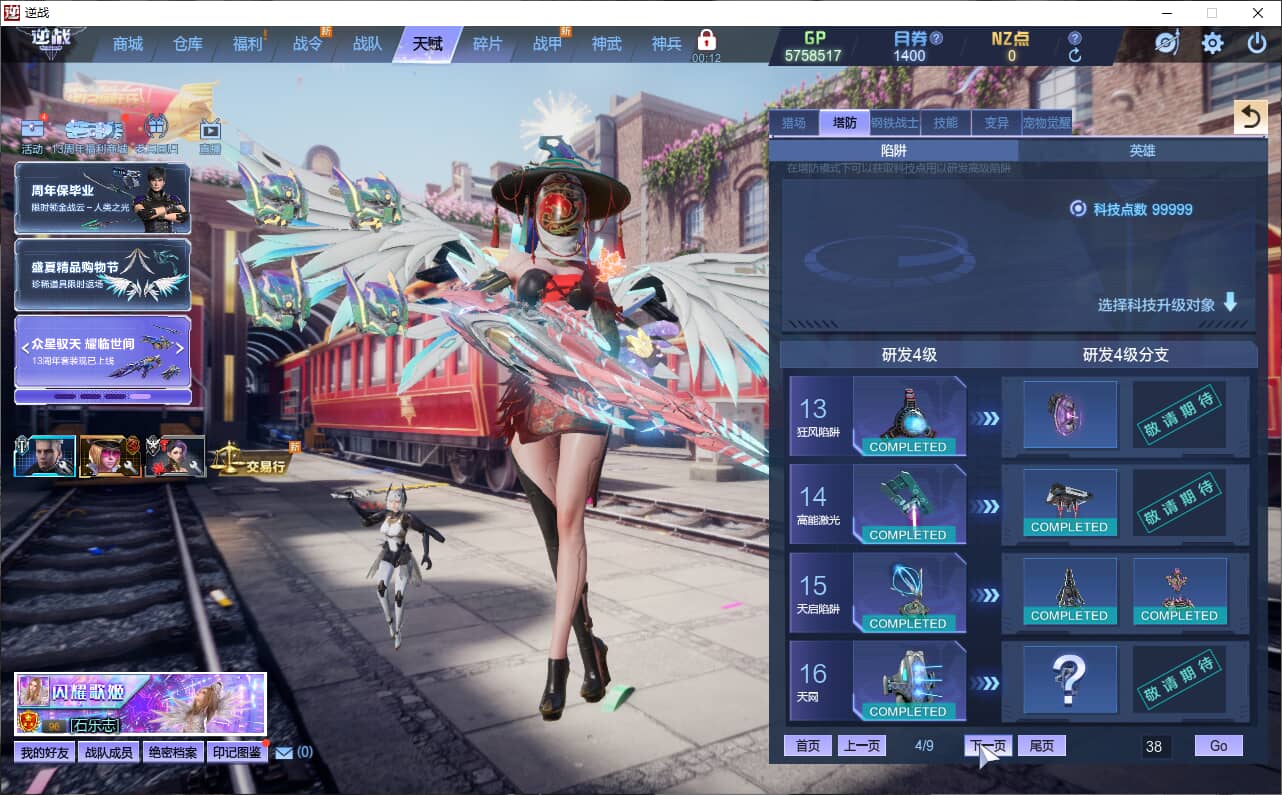Open the 仓库 warehouse tab
The height and width of the screenshot is (795, 1282).
(x=188, y=44)
